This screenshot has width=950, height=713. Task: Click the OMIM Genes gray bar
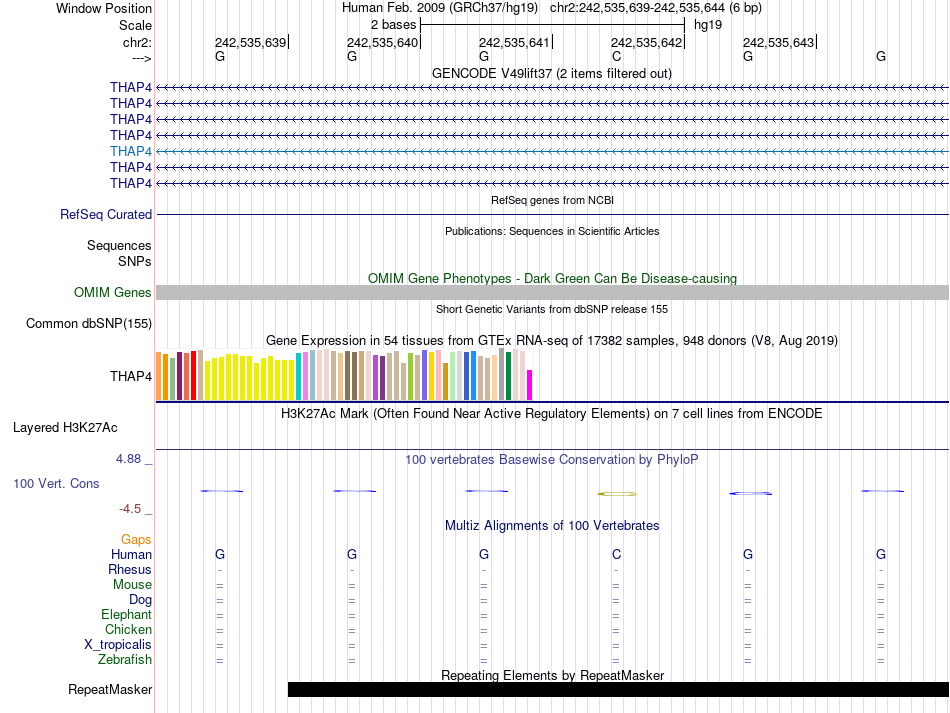(552, 293)
